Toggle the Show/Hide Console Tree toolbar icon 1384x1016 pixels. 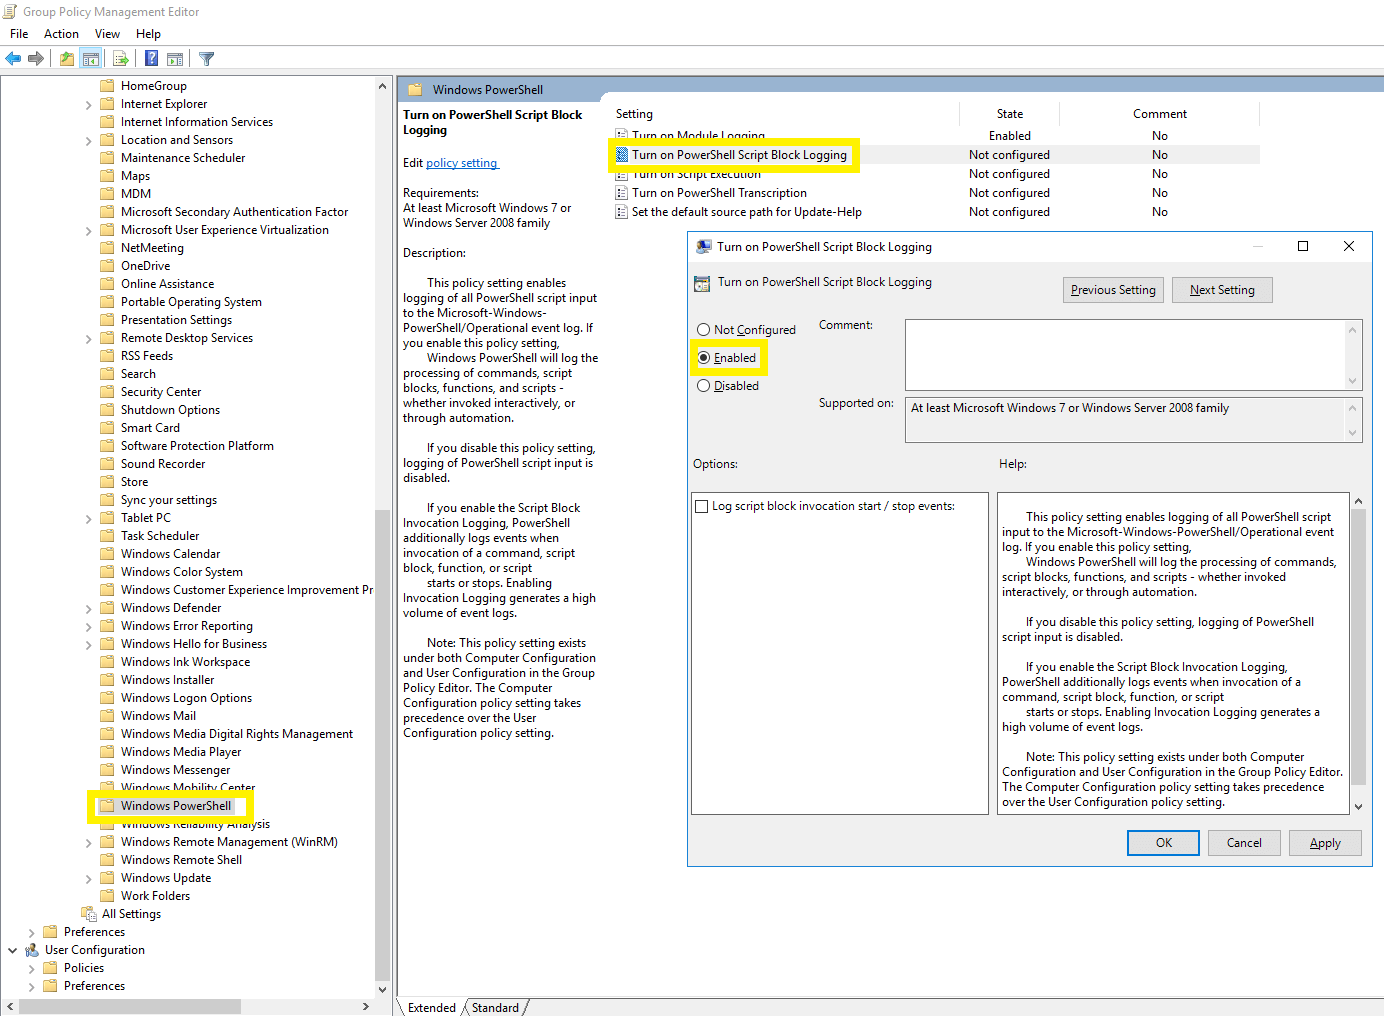click(90, 58)
